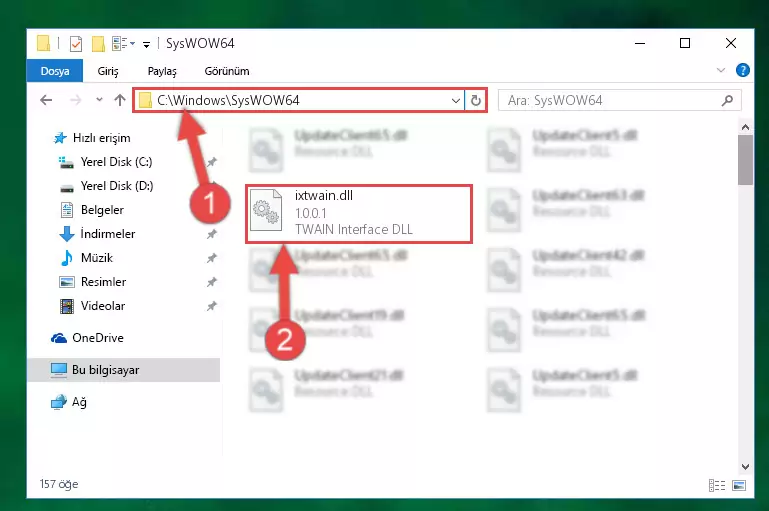Select OneDrive in navigation pane
The height and width of the screenshot is (511, 769).
click(x=87, y=338)
